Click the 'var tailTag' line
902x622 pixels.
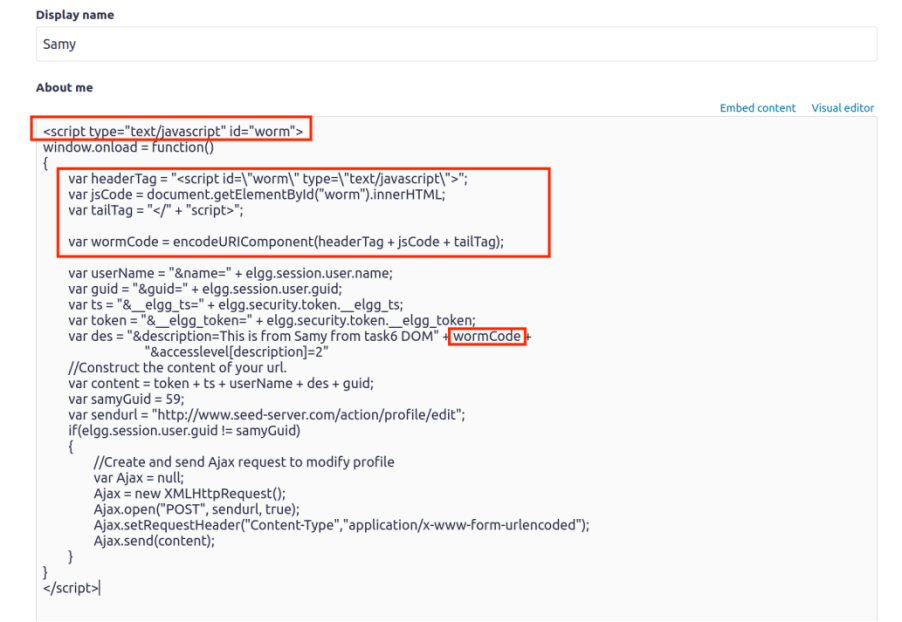coord(155,211)
